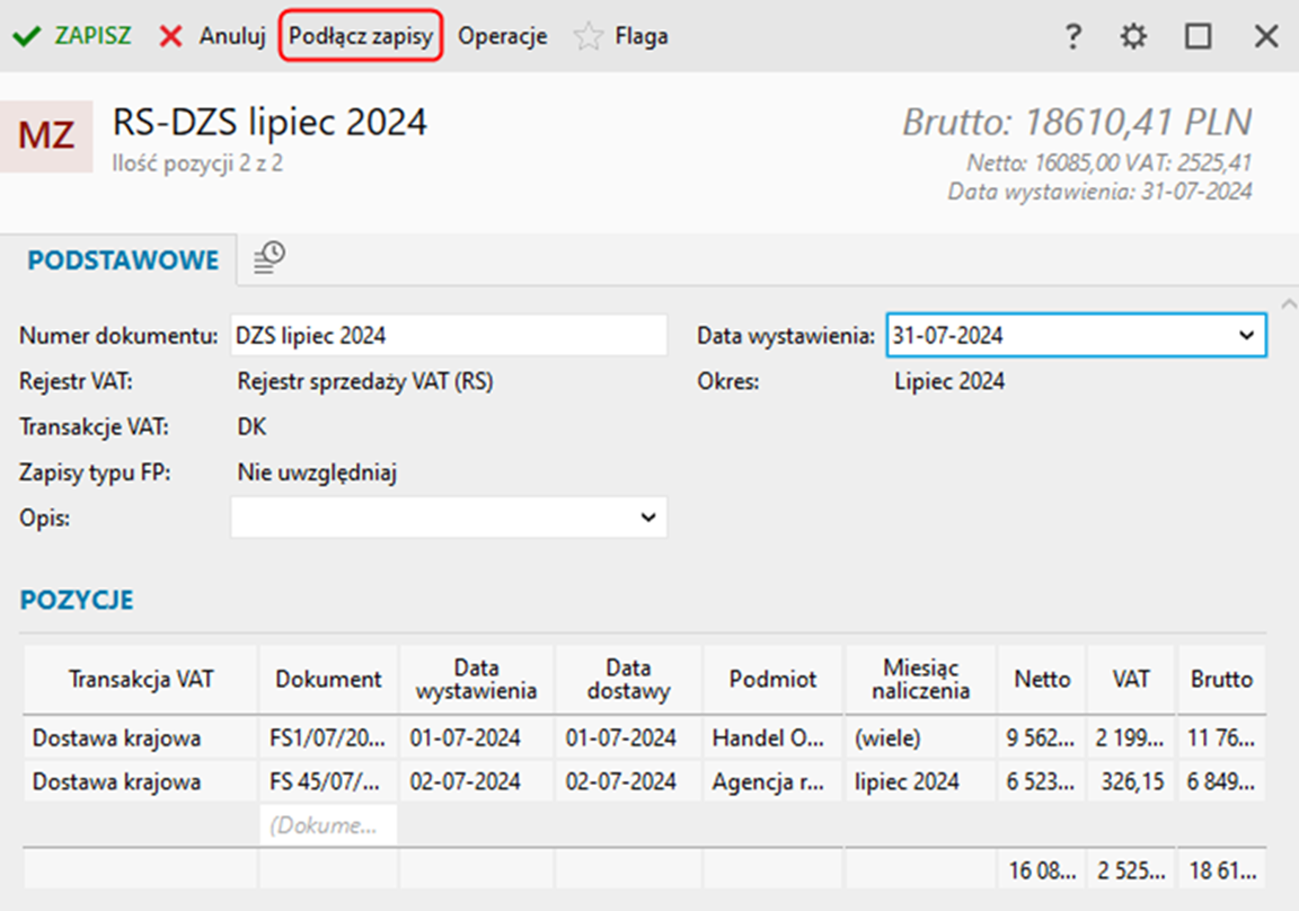Image resolution: width=1299 pixels, height=911 pixels.
Task: Edit the Numer dokumentu field
Action: pos(449,336)
